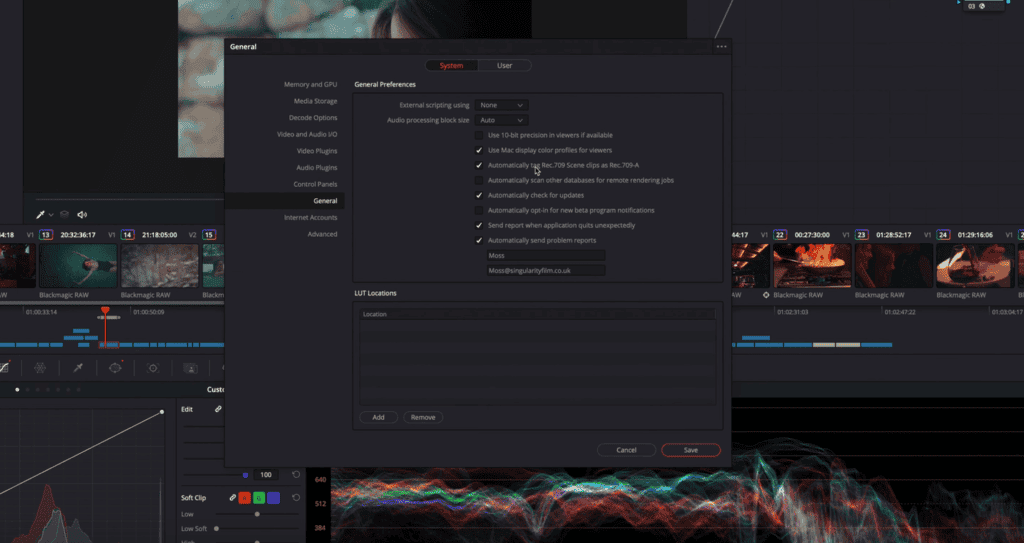Open Advanced settings
1024x543 pixels.
(322, 234)
